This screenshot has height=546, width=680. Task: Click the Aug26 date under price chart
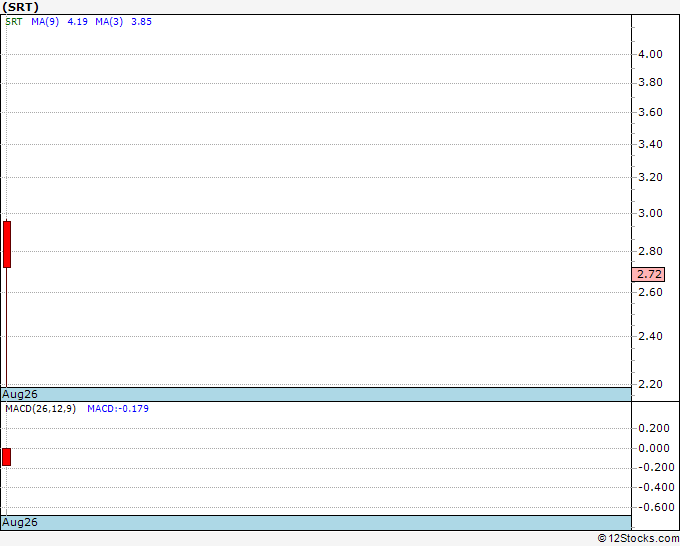pyautogui.click(x=20, y=394)
